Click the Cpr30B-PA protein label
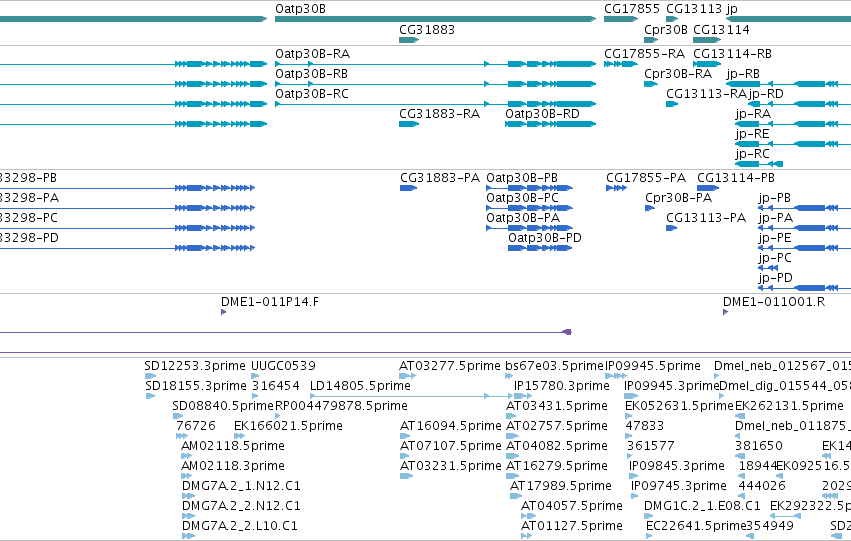Image resolution: width=851 pixels, height=541 pixels. pyautogui.click(x=678, y=198)
